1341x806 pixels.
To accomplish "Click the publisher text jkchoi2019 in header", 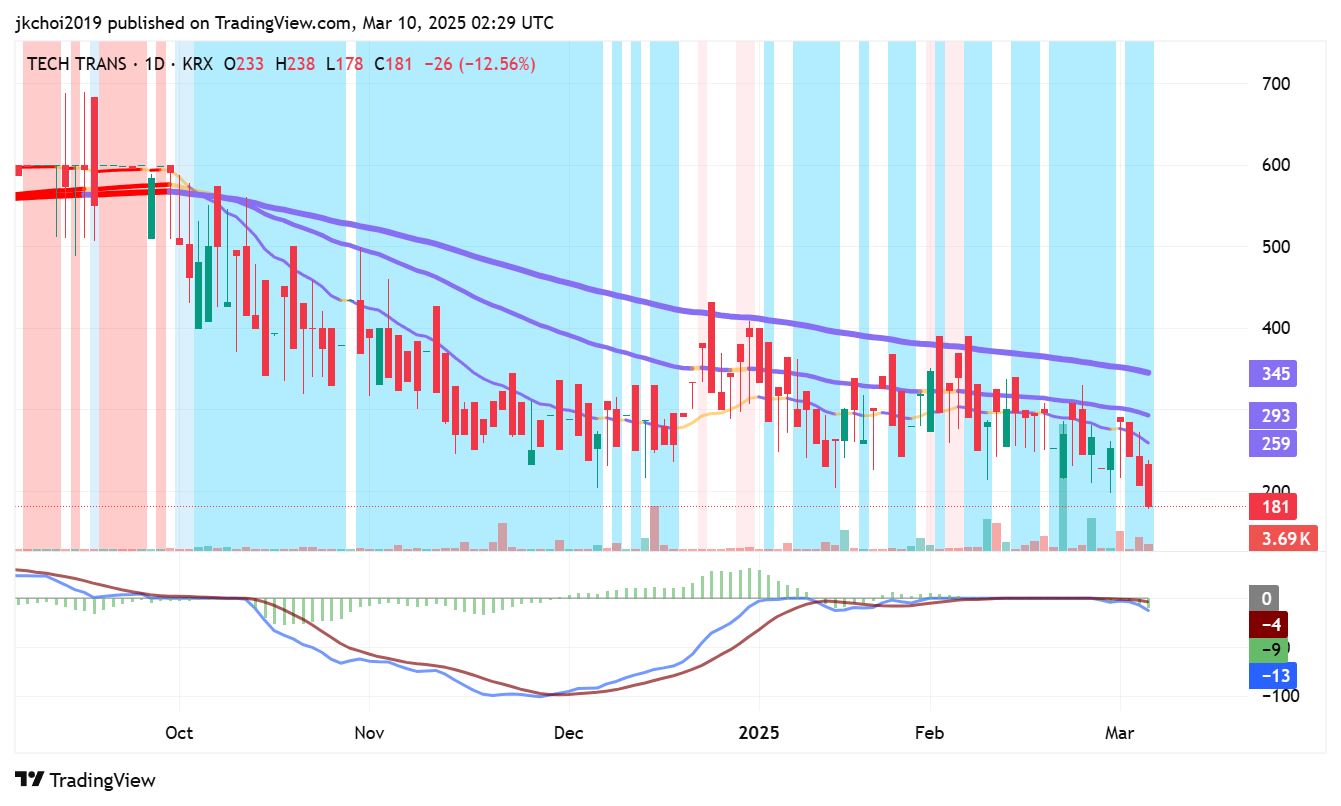I will click(61, 22).
